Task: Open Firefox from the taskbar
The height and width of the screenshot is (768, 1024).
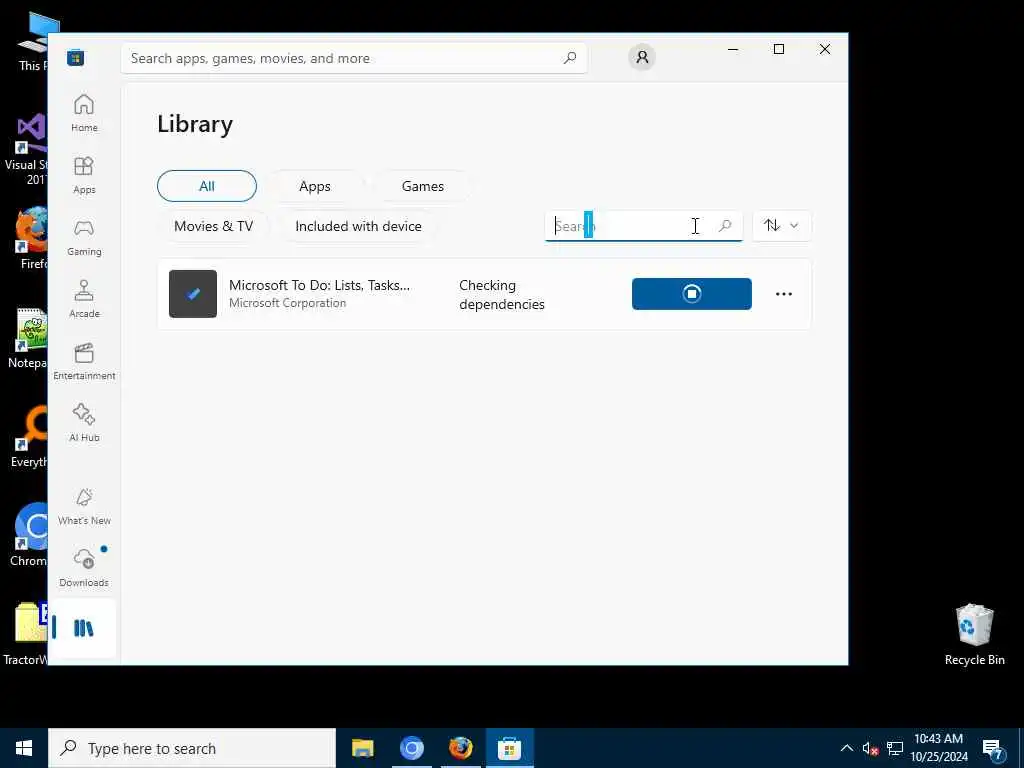Action: [x=460, y=748]
